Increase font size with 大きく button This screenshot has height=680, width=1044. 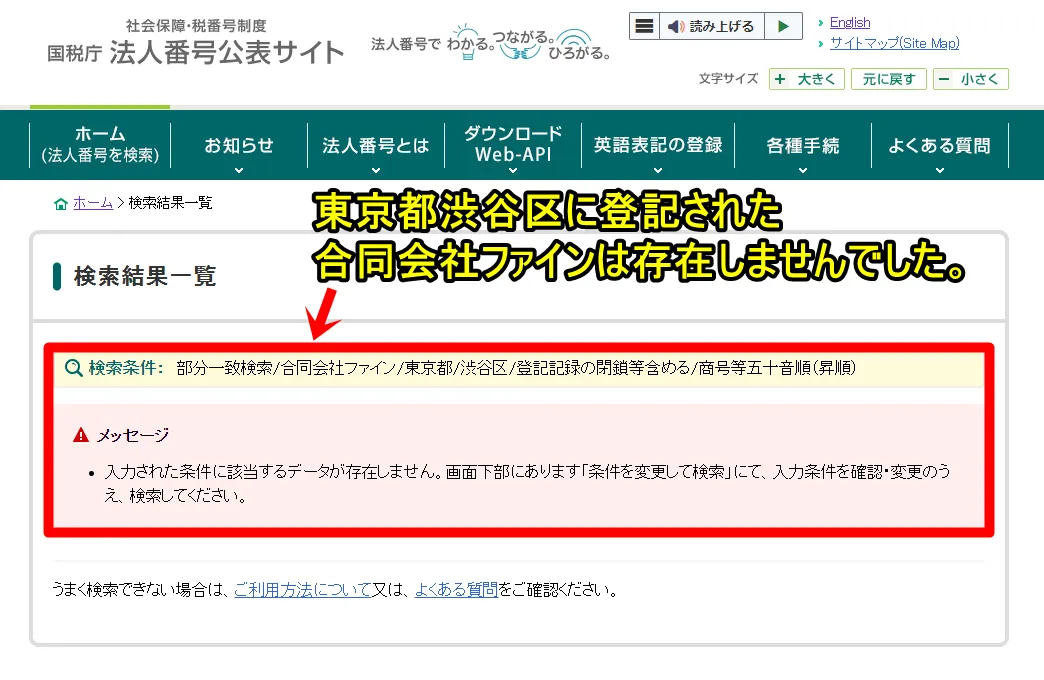(x=807, y=79)
